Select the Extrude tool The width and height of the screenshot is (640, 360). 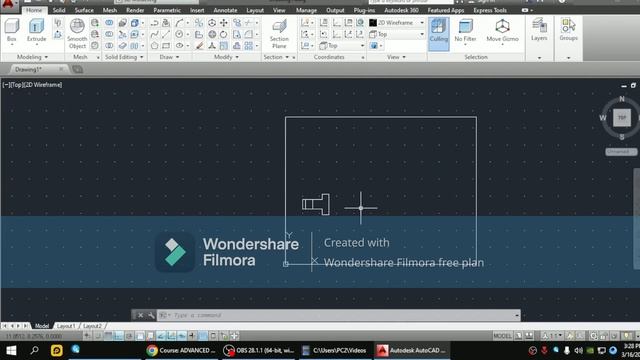coord(36,30)
